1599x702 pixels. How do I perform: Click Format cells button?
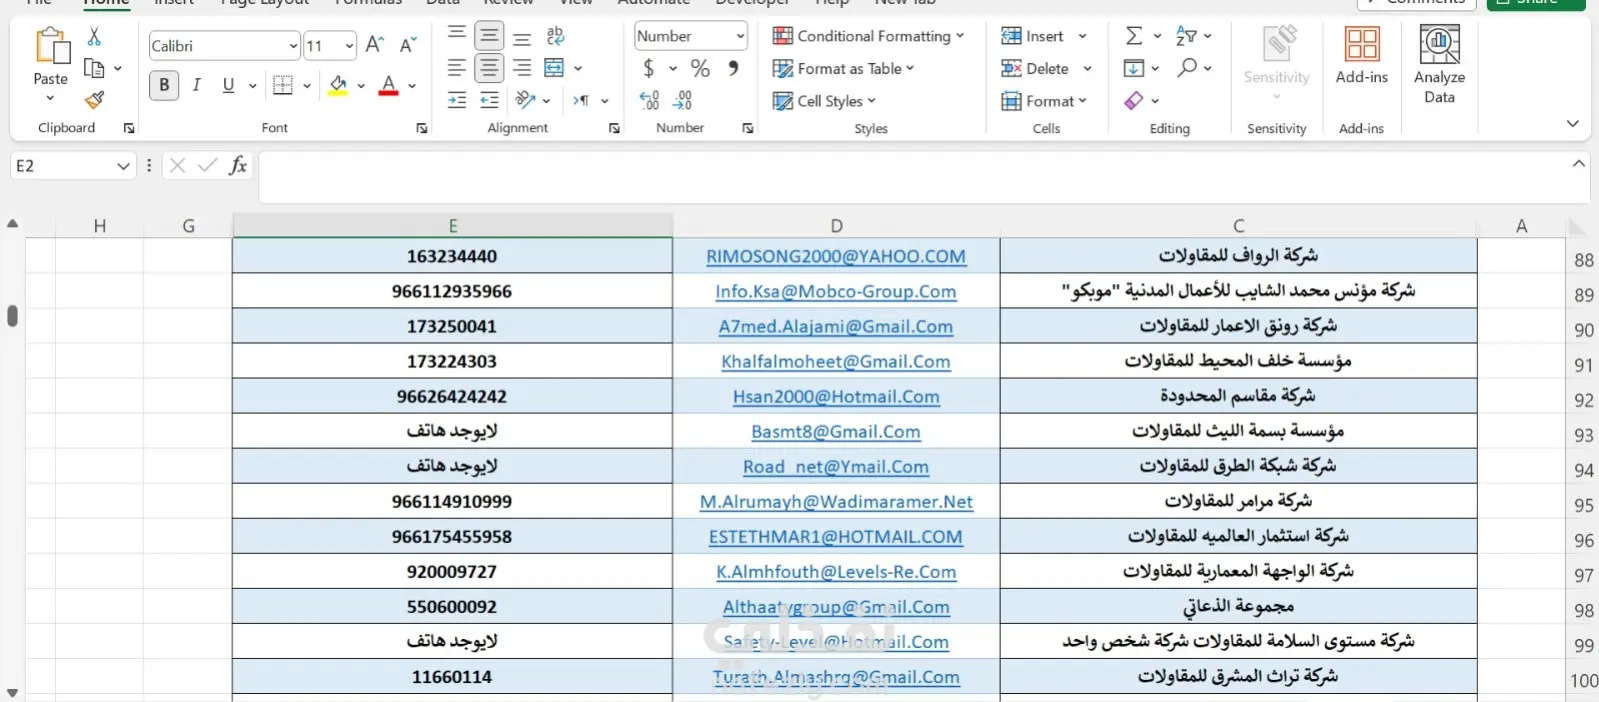point(1043,101)
